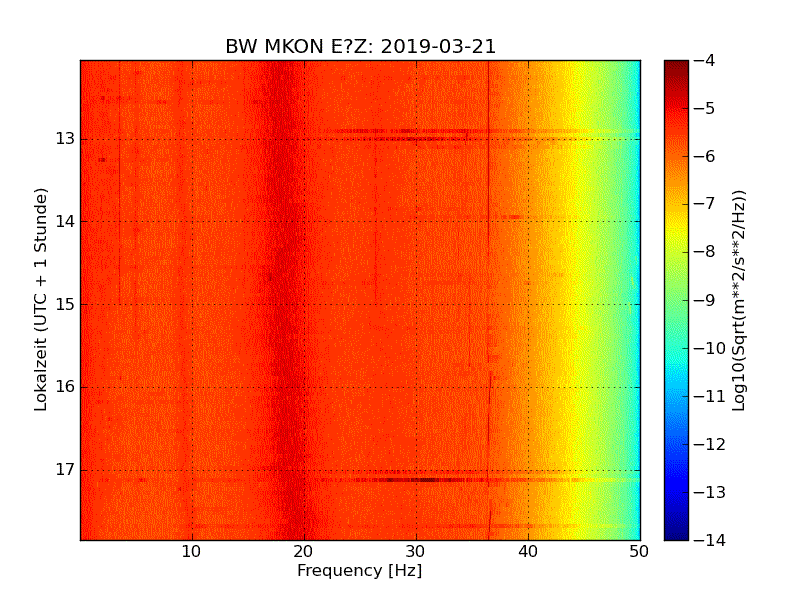Click the y-axis tick label 13
The image size is (800, 600).
(x=65, y=139)
